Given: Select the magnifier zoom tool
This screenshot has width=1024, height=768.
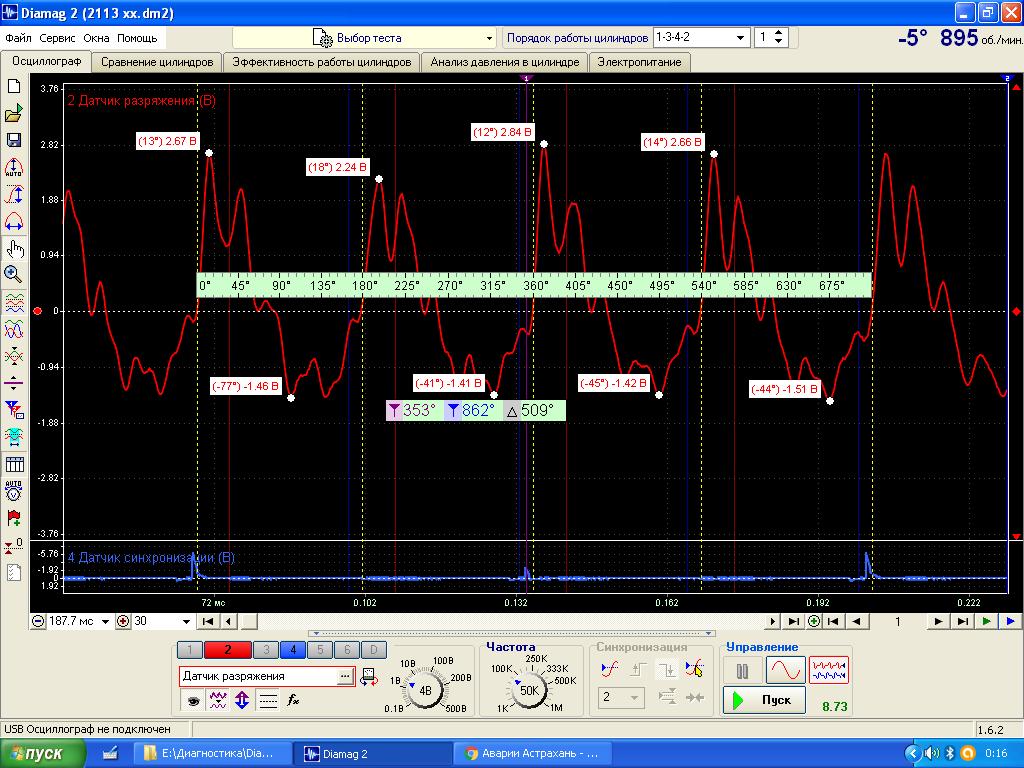Looking at the screenshot, I should click(x=14, y=274).
